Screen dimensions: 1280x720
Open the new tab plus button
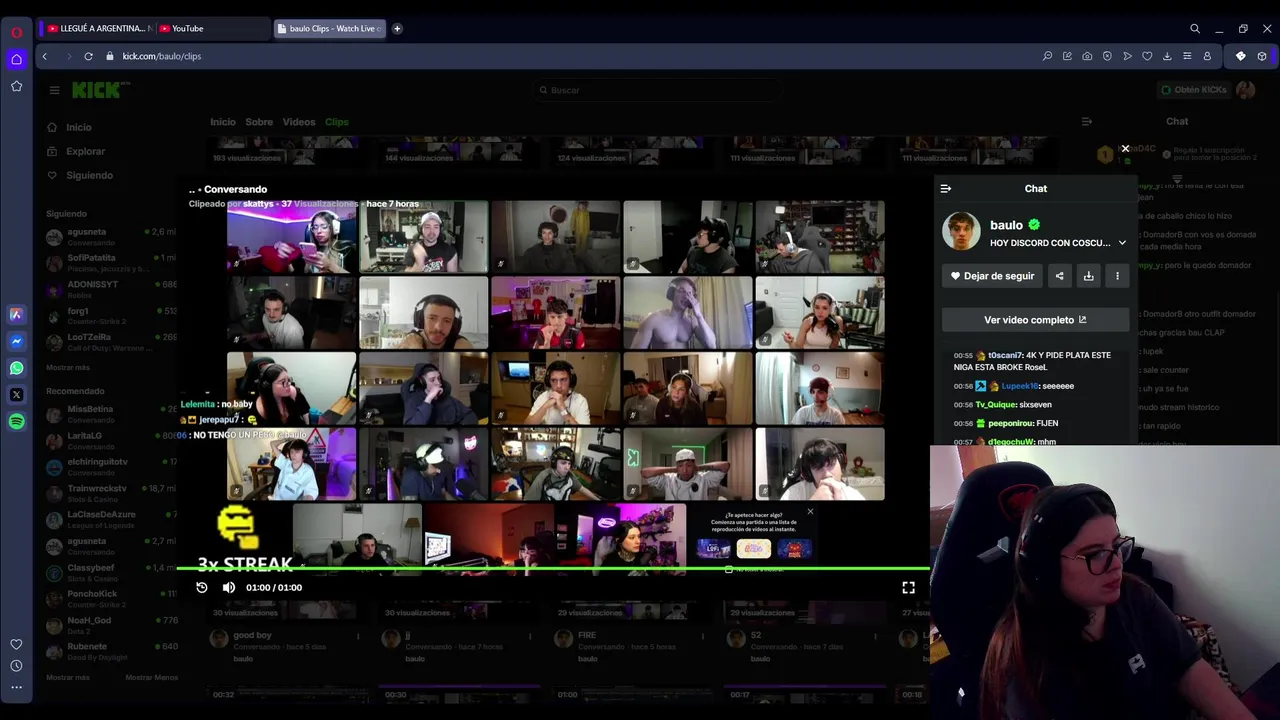pos(397,28)
